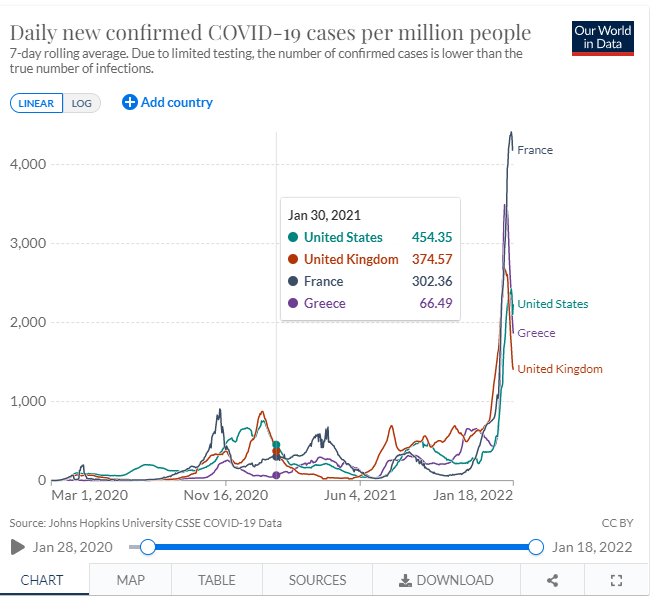Image resolution: width=650 pixels, height=596 pixels.
Task: Click the Add country link
Action: coord(177,102)
